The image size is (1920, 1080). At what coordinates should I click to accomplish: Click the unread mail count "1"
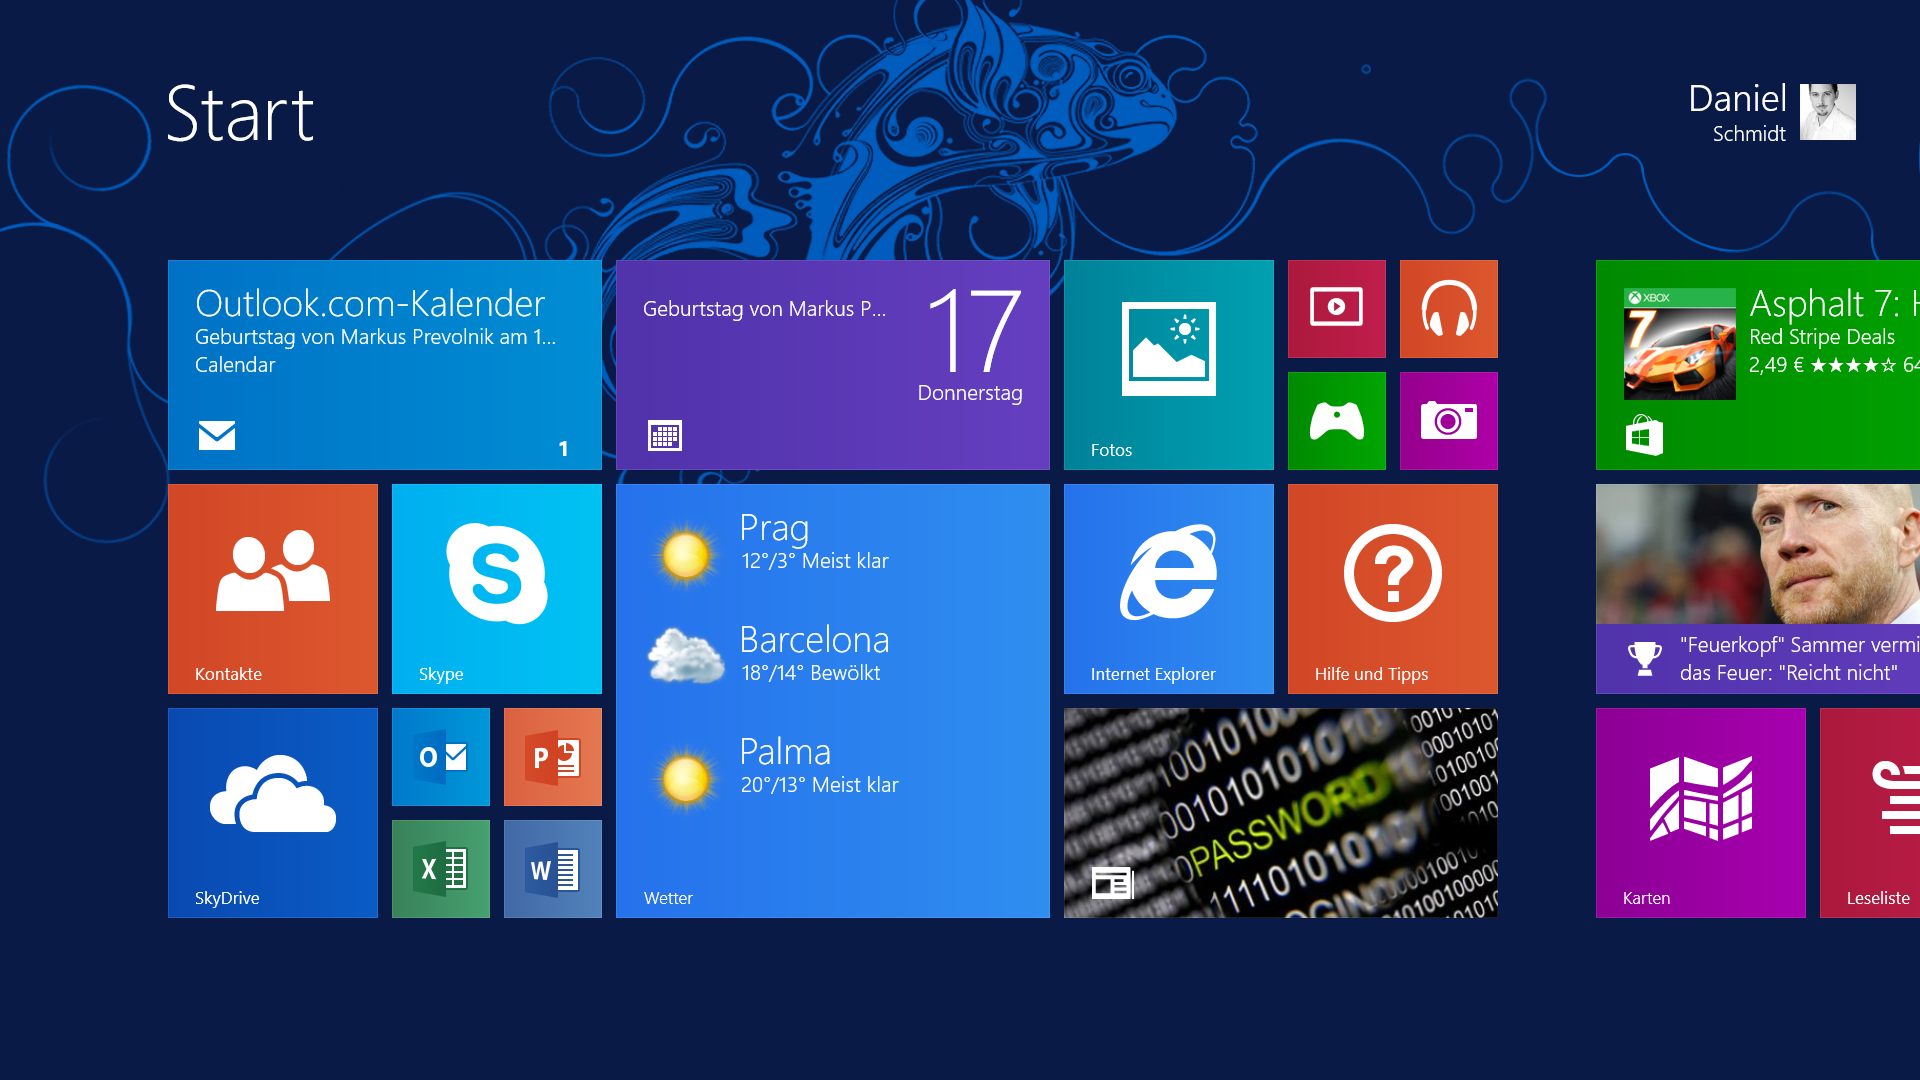click(x=563, y=449)
